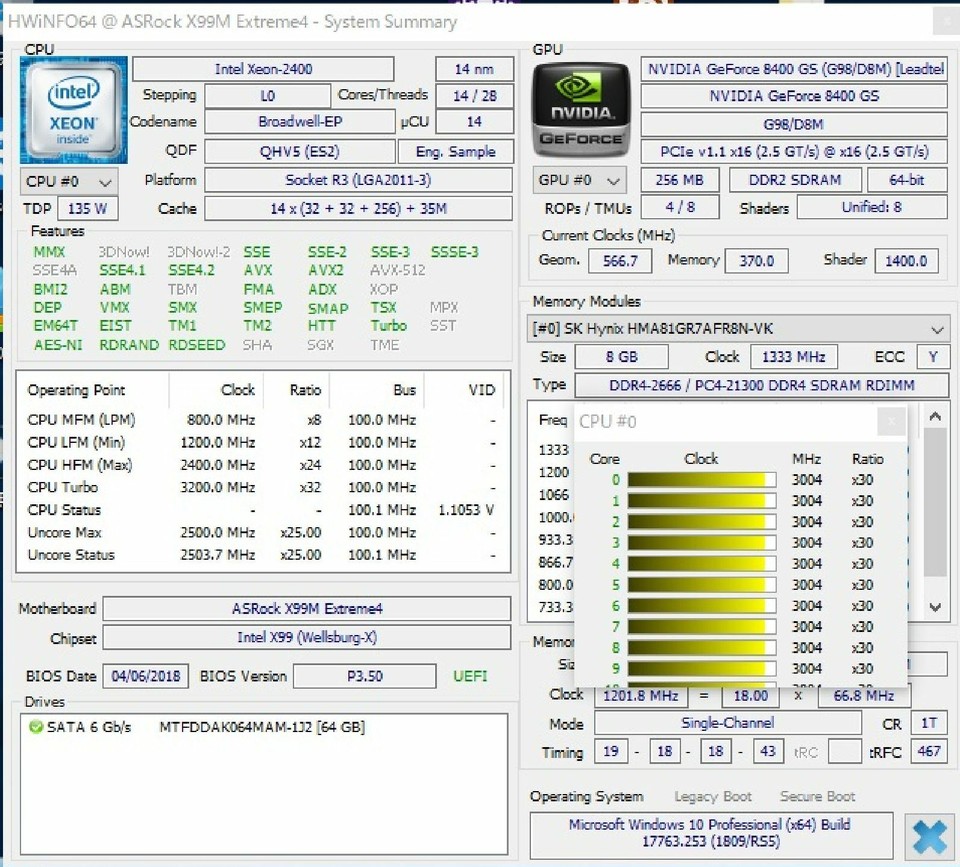Open the GPU #0 selector dropdown

coord(579,180)
